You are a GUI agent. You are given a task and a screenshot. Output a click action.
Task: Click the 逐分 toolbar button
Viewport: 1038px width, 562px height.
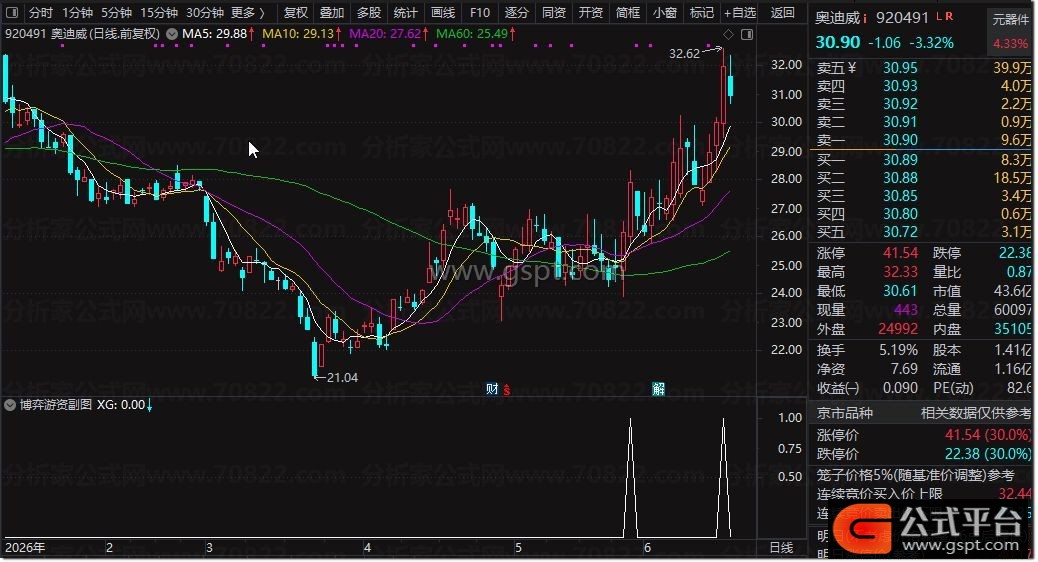click(516, 13)
